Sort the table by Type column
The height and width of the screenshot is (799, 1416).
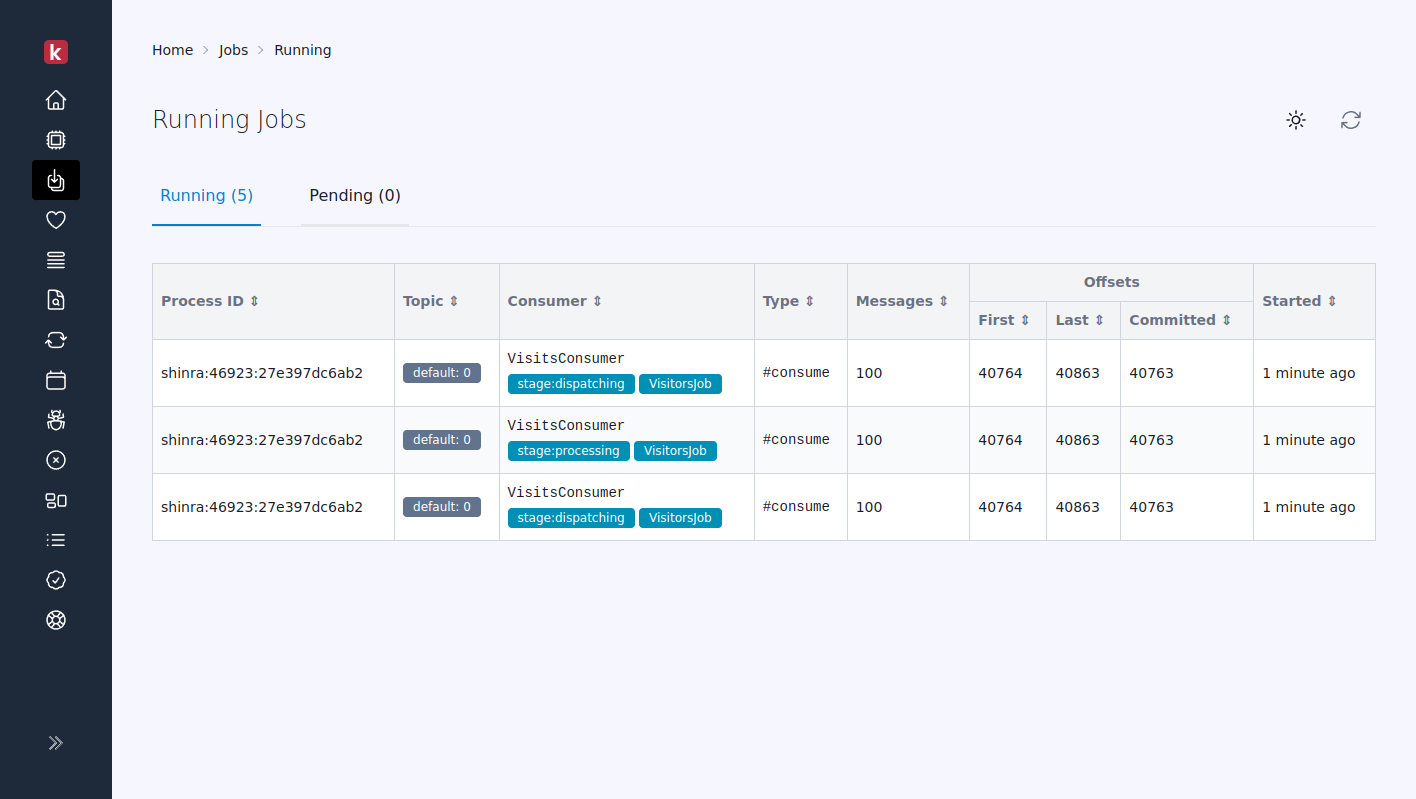(789, 301)
